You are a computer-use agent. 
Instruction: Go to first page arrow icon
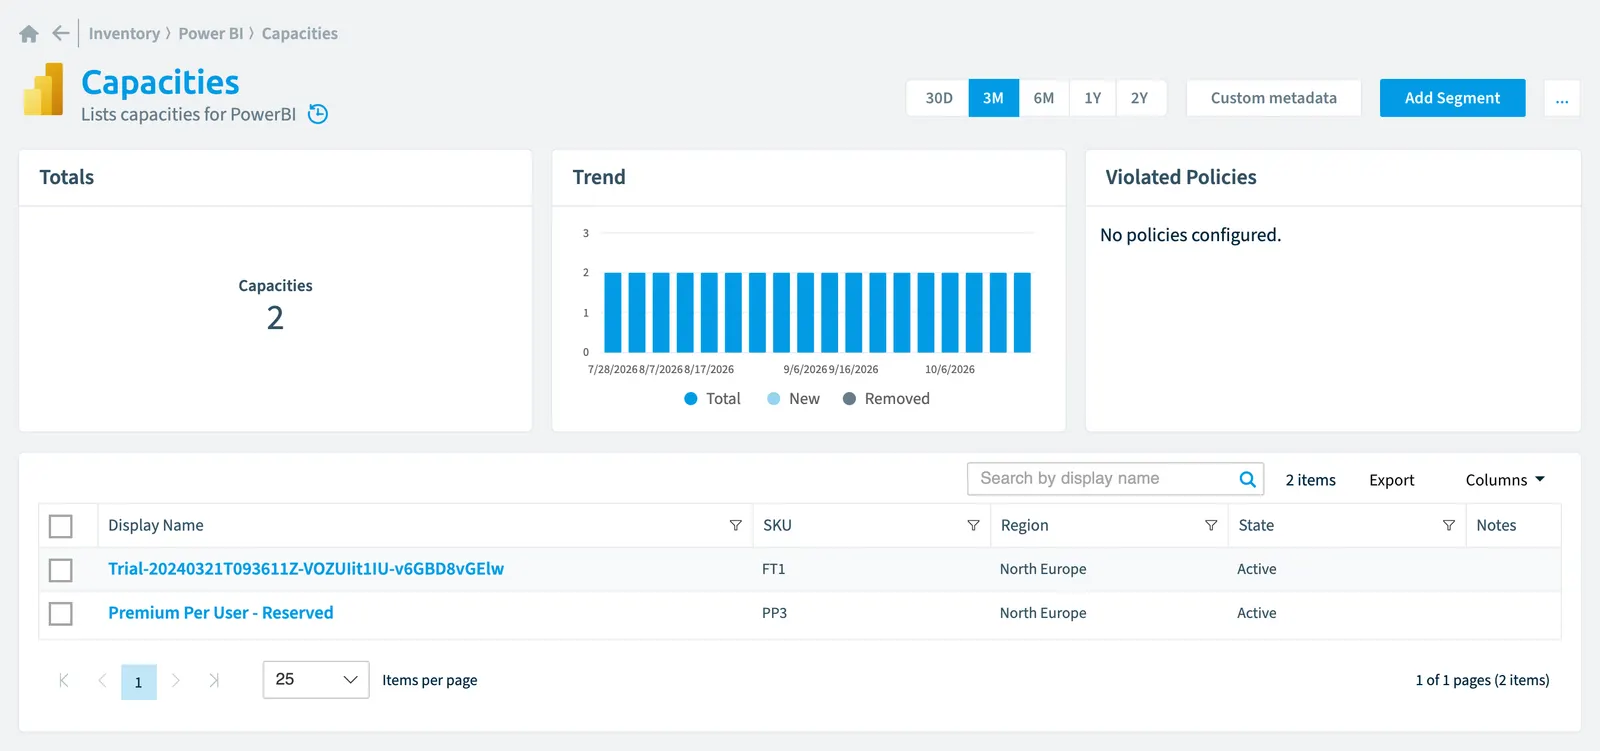[64, 680]
